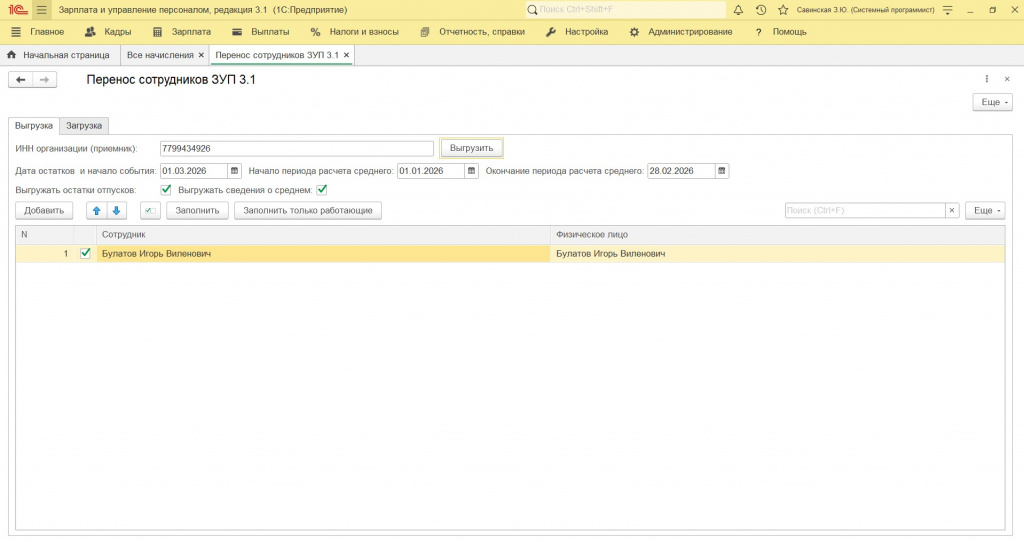1024x542 pixels.
Task: Click the user name Савинская З.Ю.
Action: point(865,10)
